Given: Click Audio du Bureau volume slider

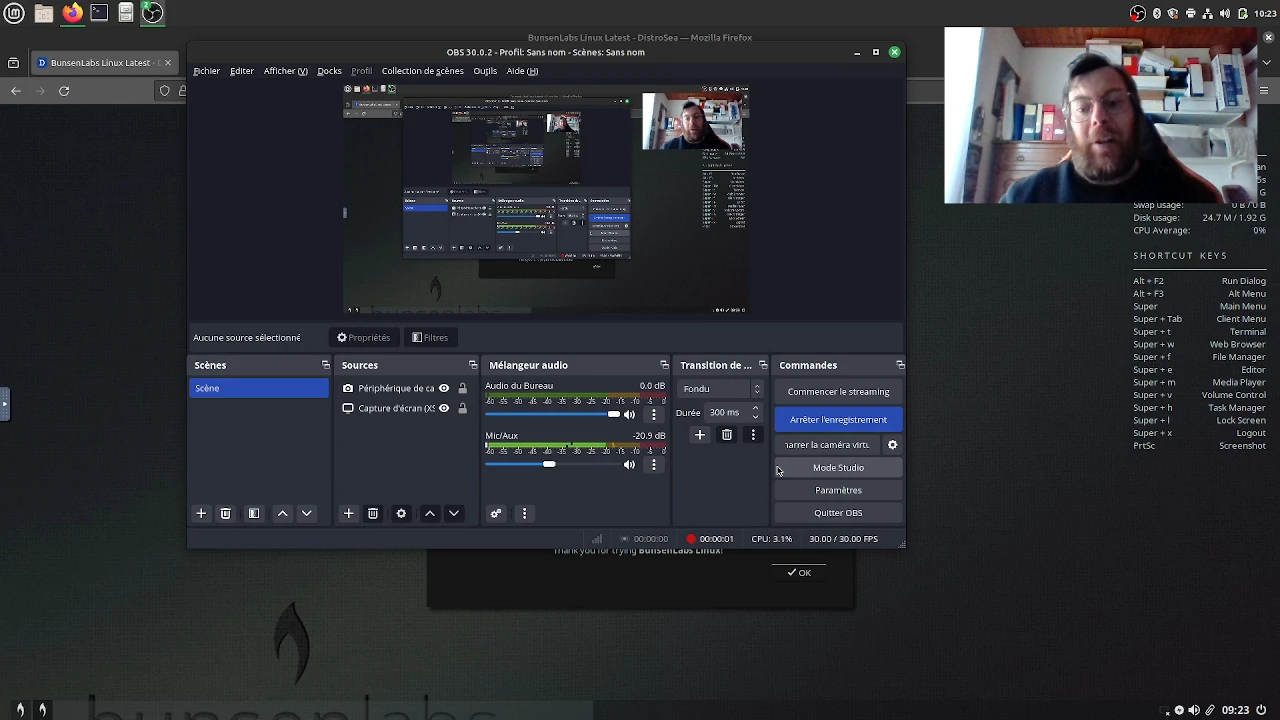Looking at the screenshot, I should (553, 414).
